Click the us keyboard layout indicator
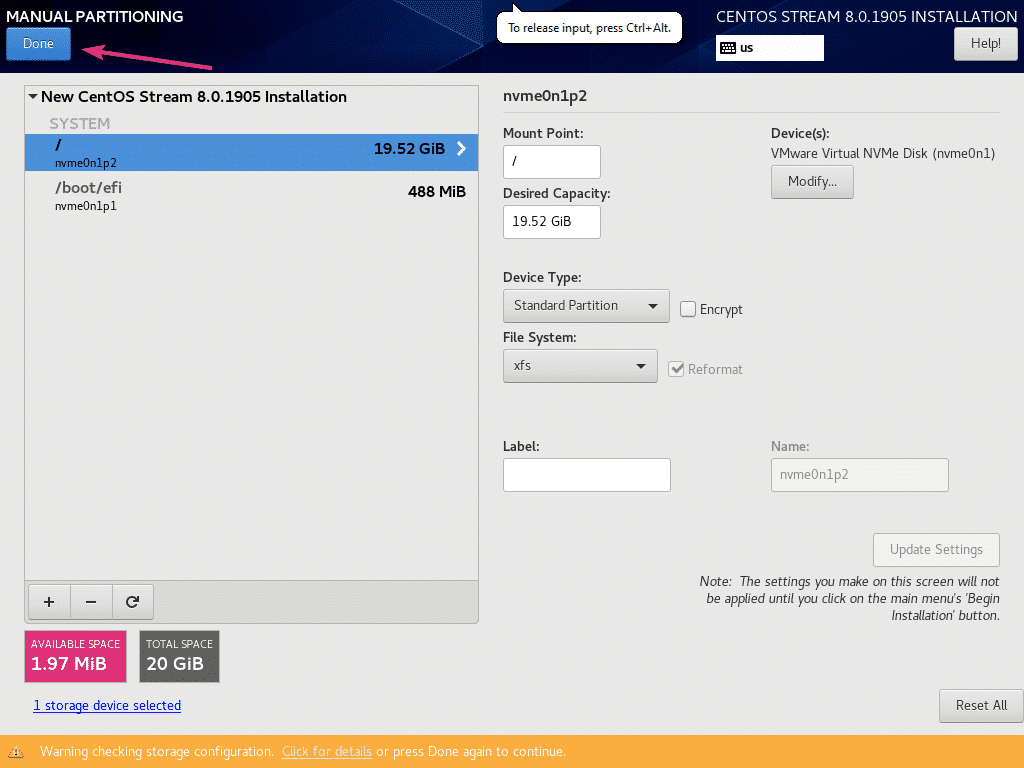Image resolution: width=1024 pixels, height=768 pixels. [769, 48]
